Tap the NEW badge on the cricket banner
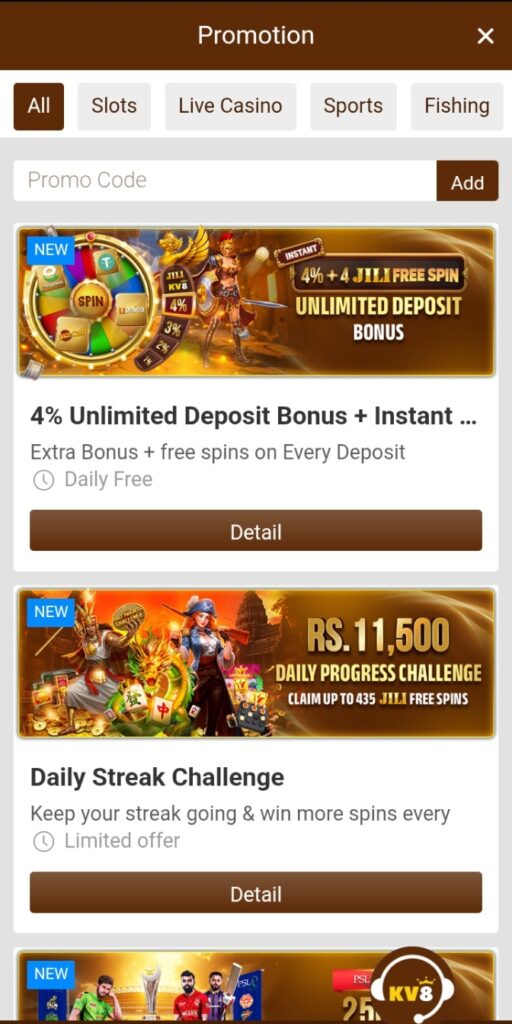This screenshot has height=1024, width=512. [51, 974]
